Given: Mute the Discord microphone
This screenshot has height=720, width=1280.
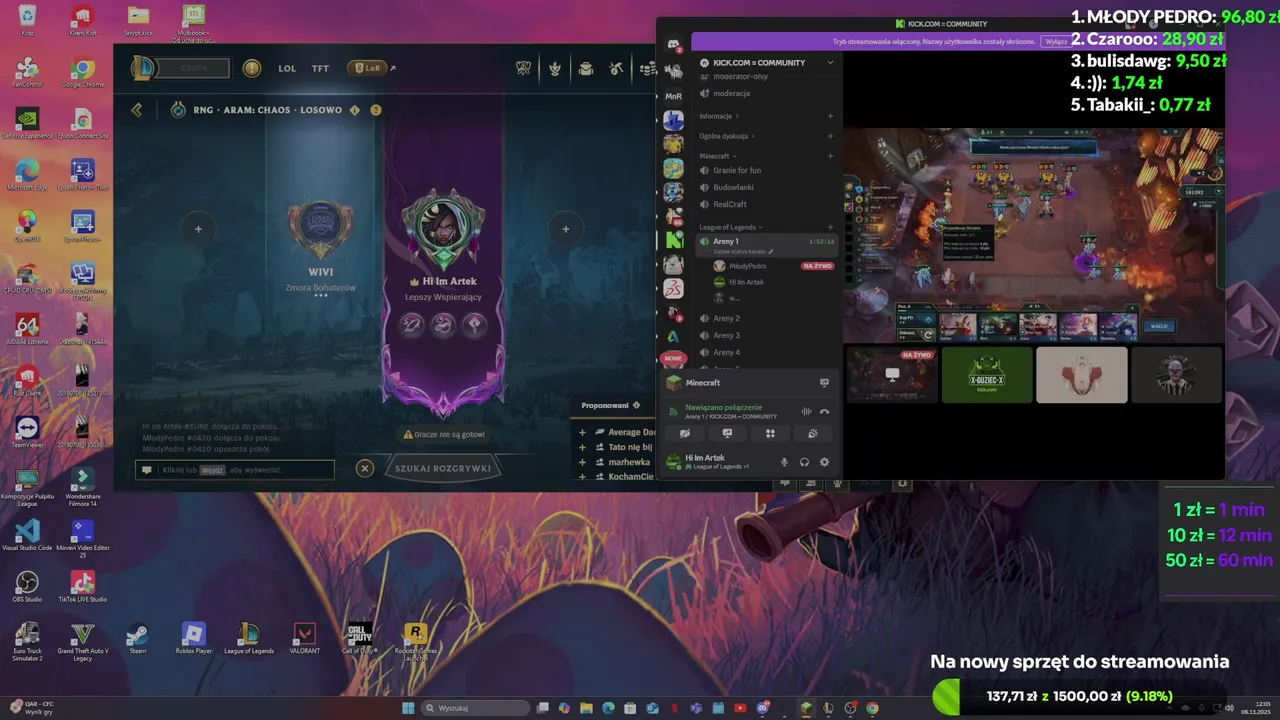Looking at the screenshot, I should pos(784,462).
